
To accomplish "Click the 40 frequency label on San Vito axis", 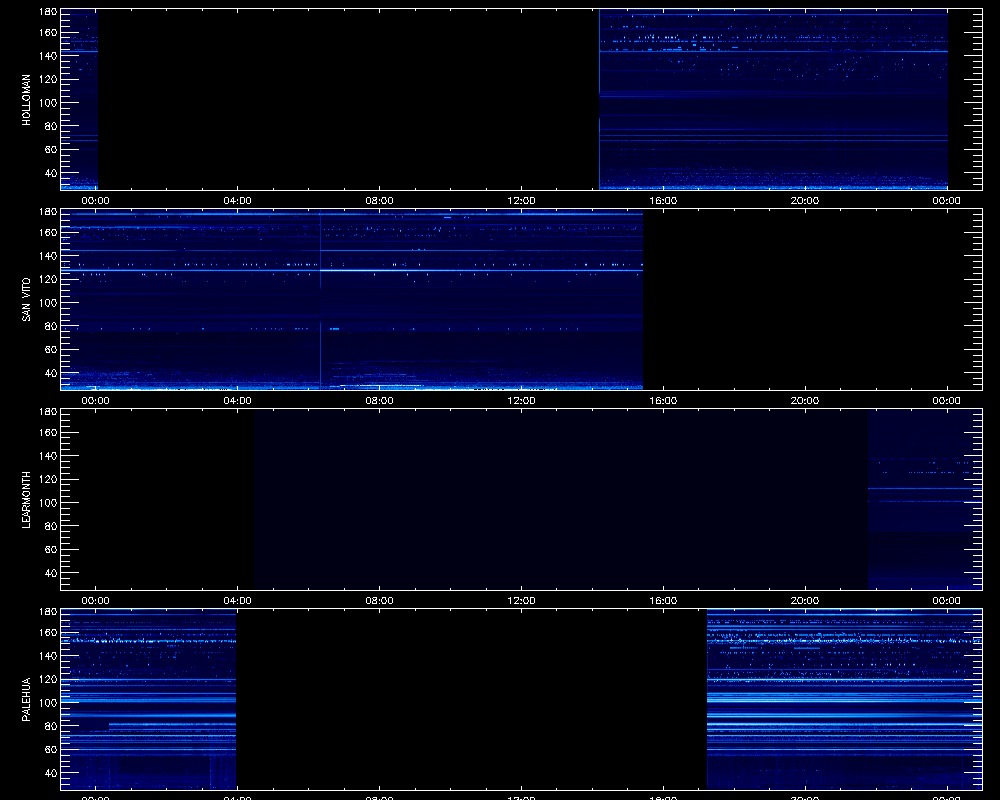I will pos(51,373).
